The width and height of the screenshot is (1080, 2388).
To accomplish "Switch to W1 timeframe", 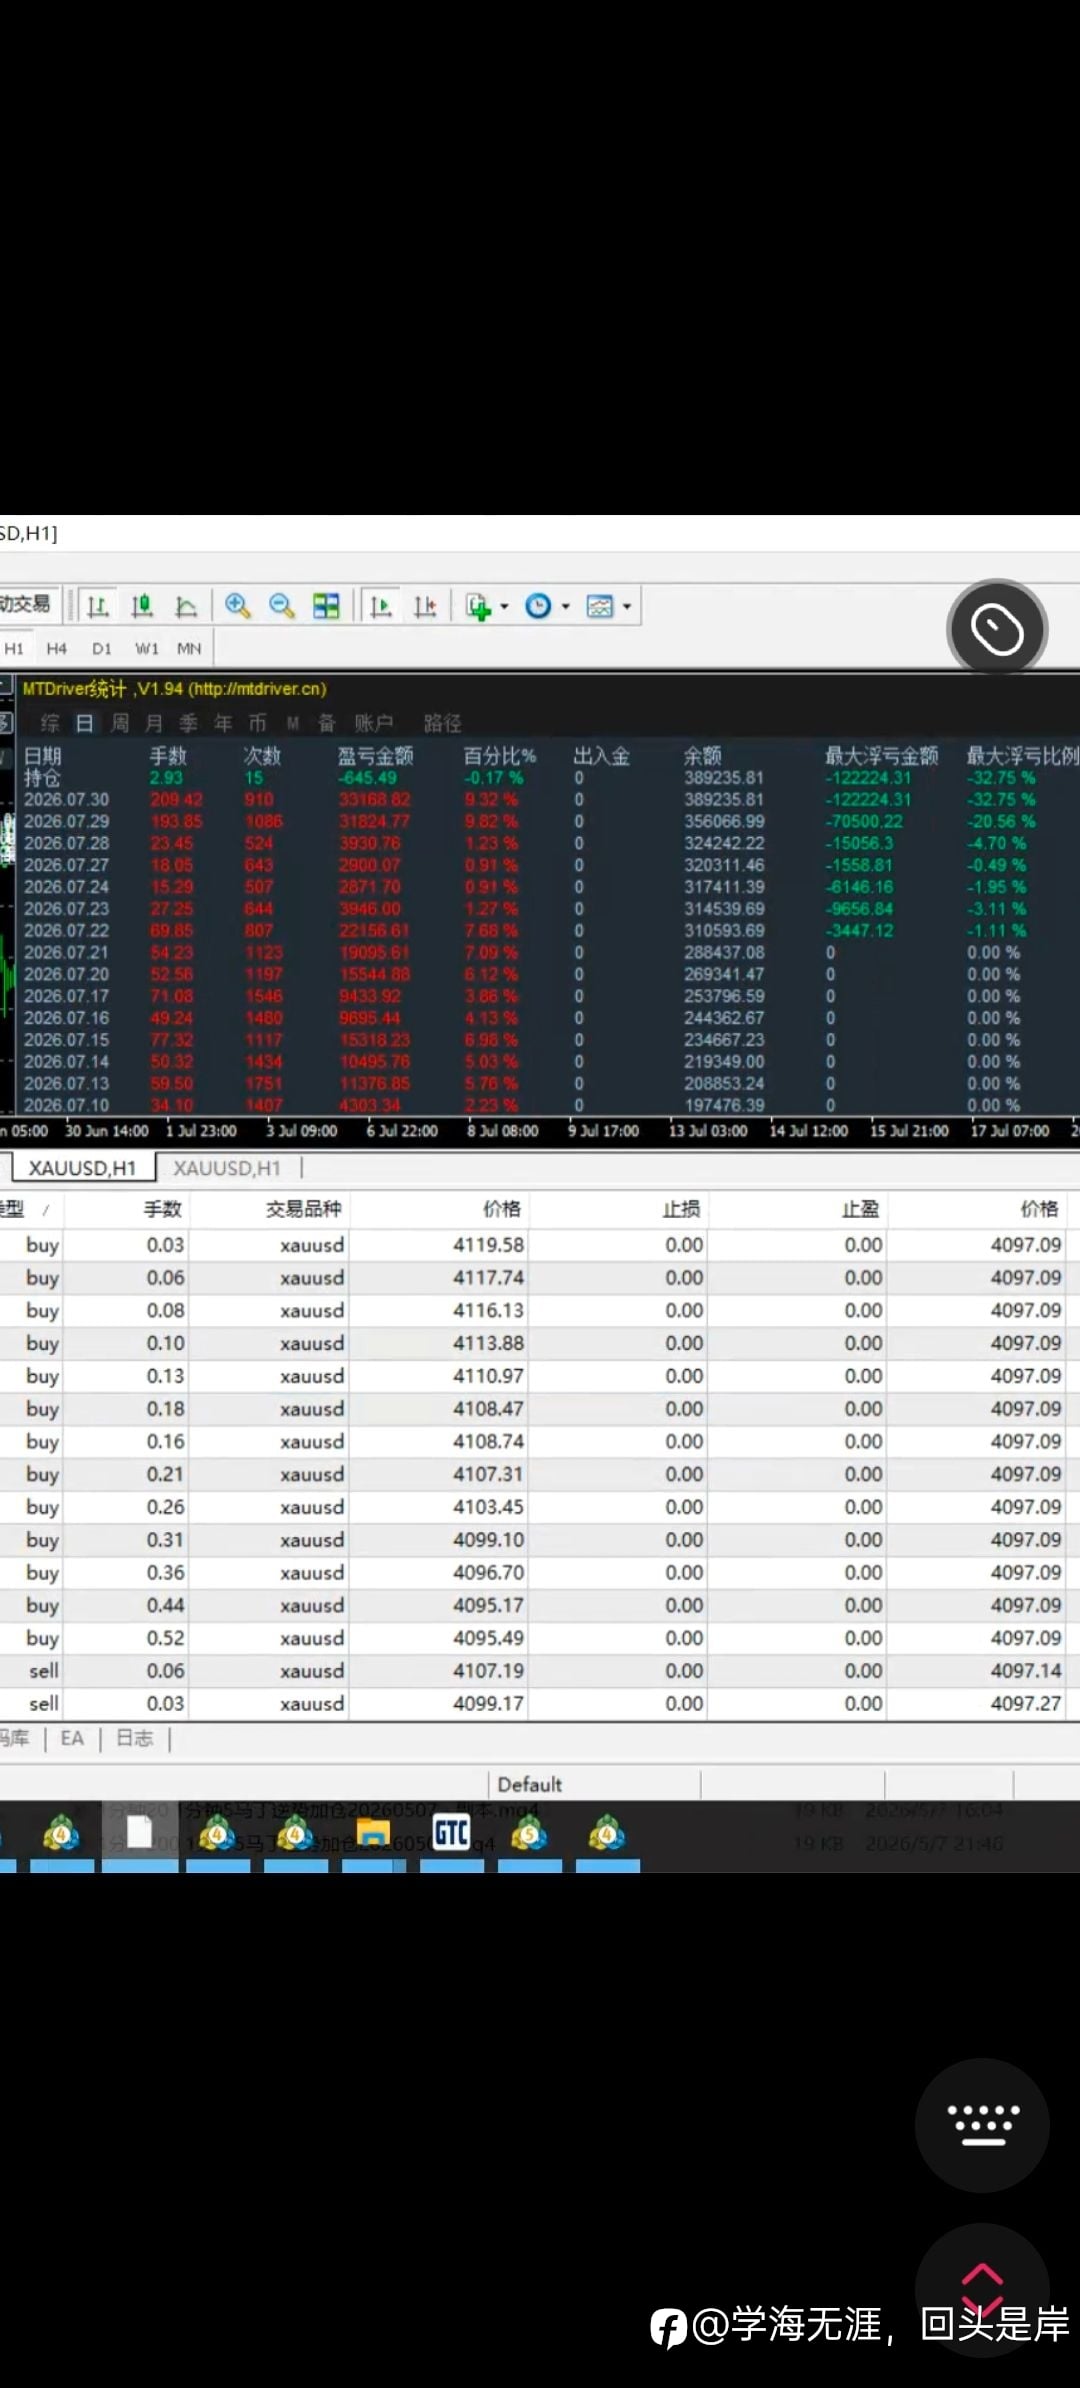I will click(147, 648).
